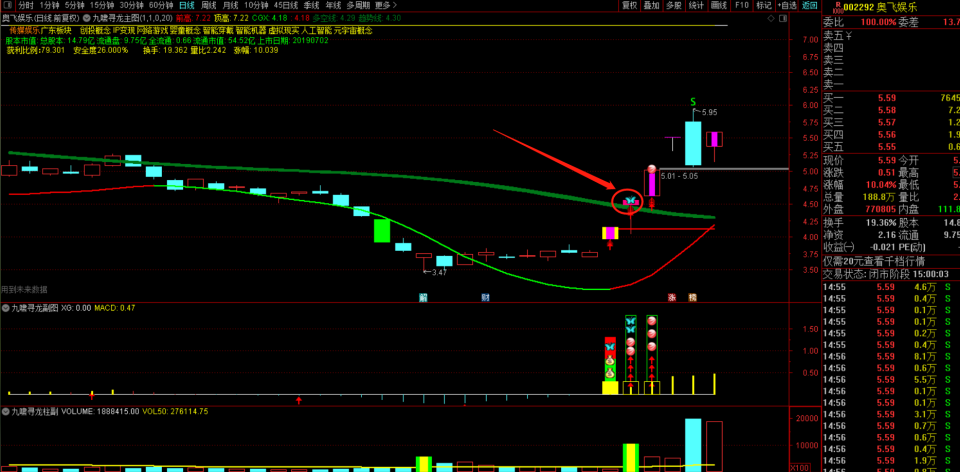Switch to the 日线 period tab

coord(186,5)
